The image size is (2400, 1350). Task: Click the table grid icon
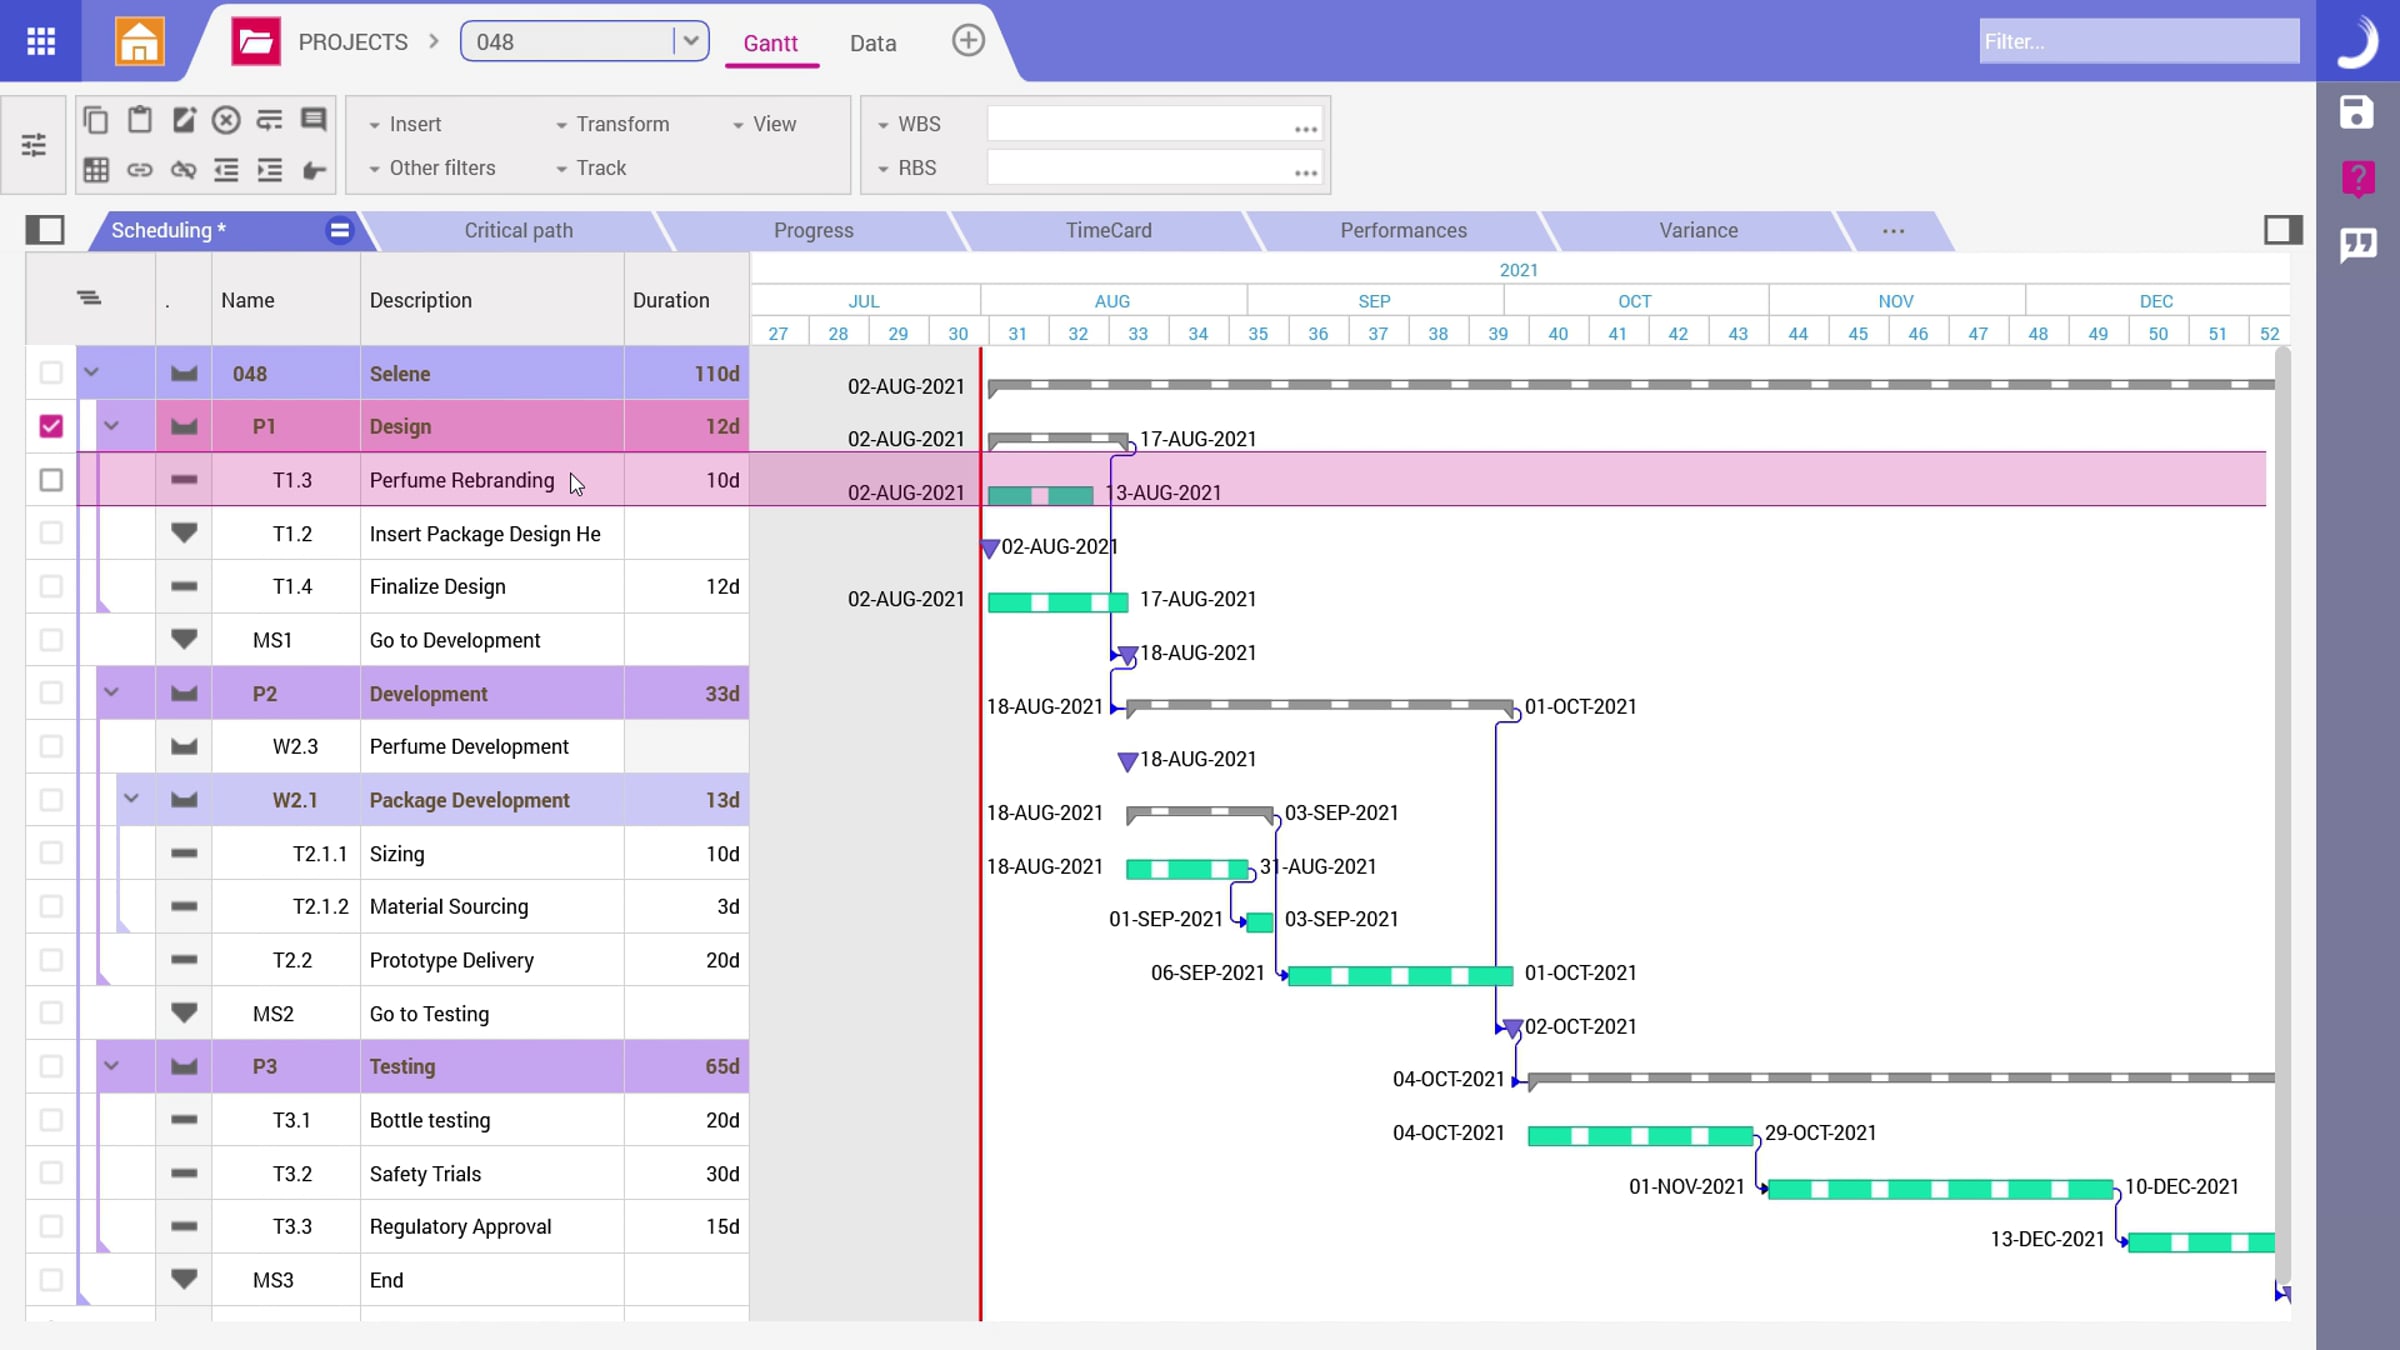point(96,169)
